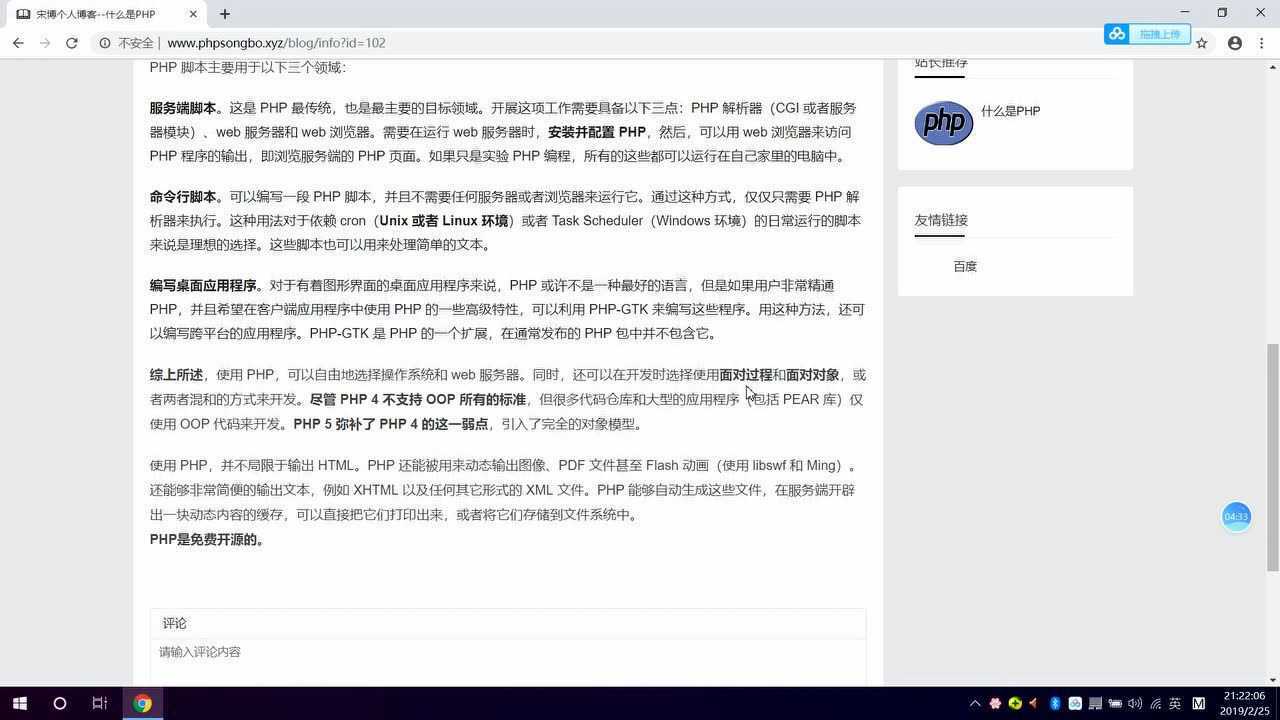Open Cortana search circle
The height and width of the screenshot is (720, 1280).
pos(59,703)
